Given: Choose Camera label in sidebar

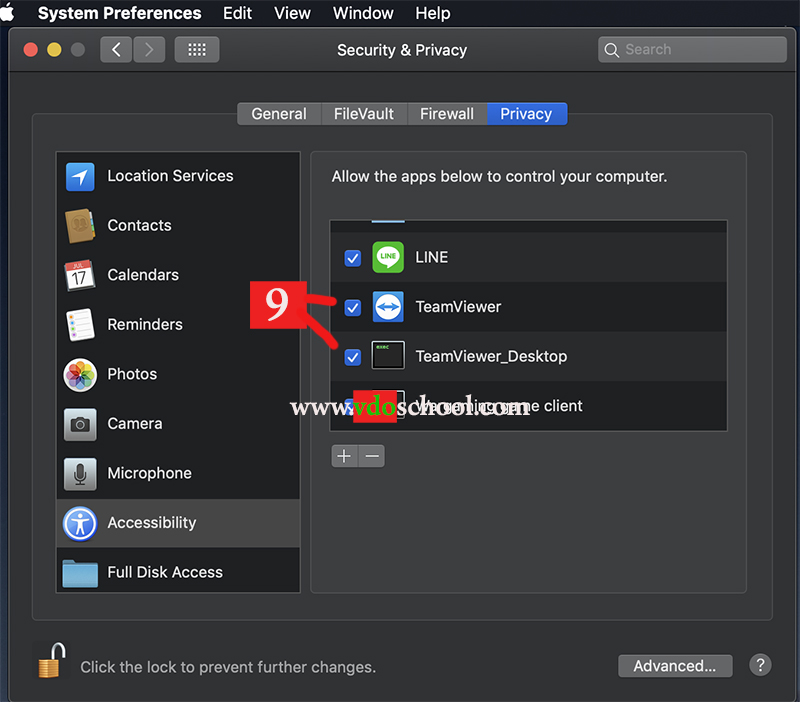Looking at the screenshot, I should pos(135,423).
